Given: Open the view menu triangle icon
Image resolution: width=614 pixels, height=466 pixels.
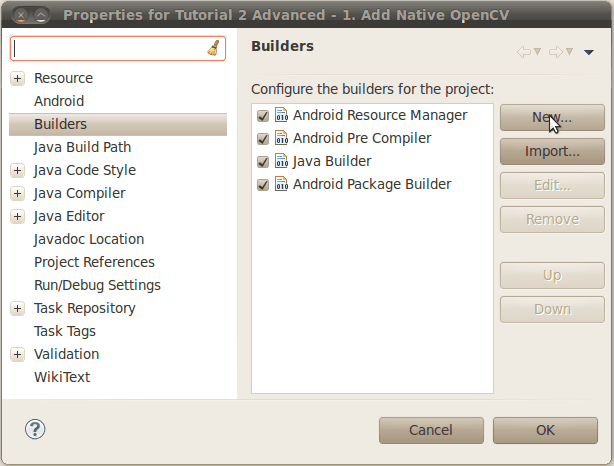Looking at the screenshot, I should (589, 52).
